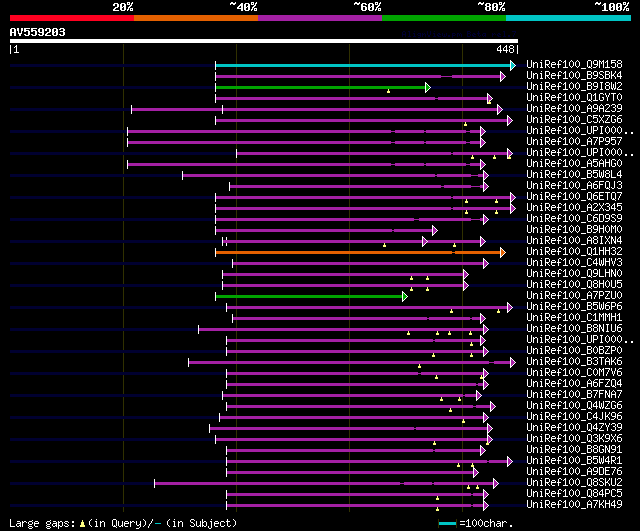Click the arrowhead ending the UniRef100_Q9M158 bar
The image size is (640, 531).
513,65
